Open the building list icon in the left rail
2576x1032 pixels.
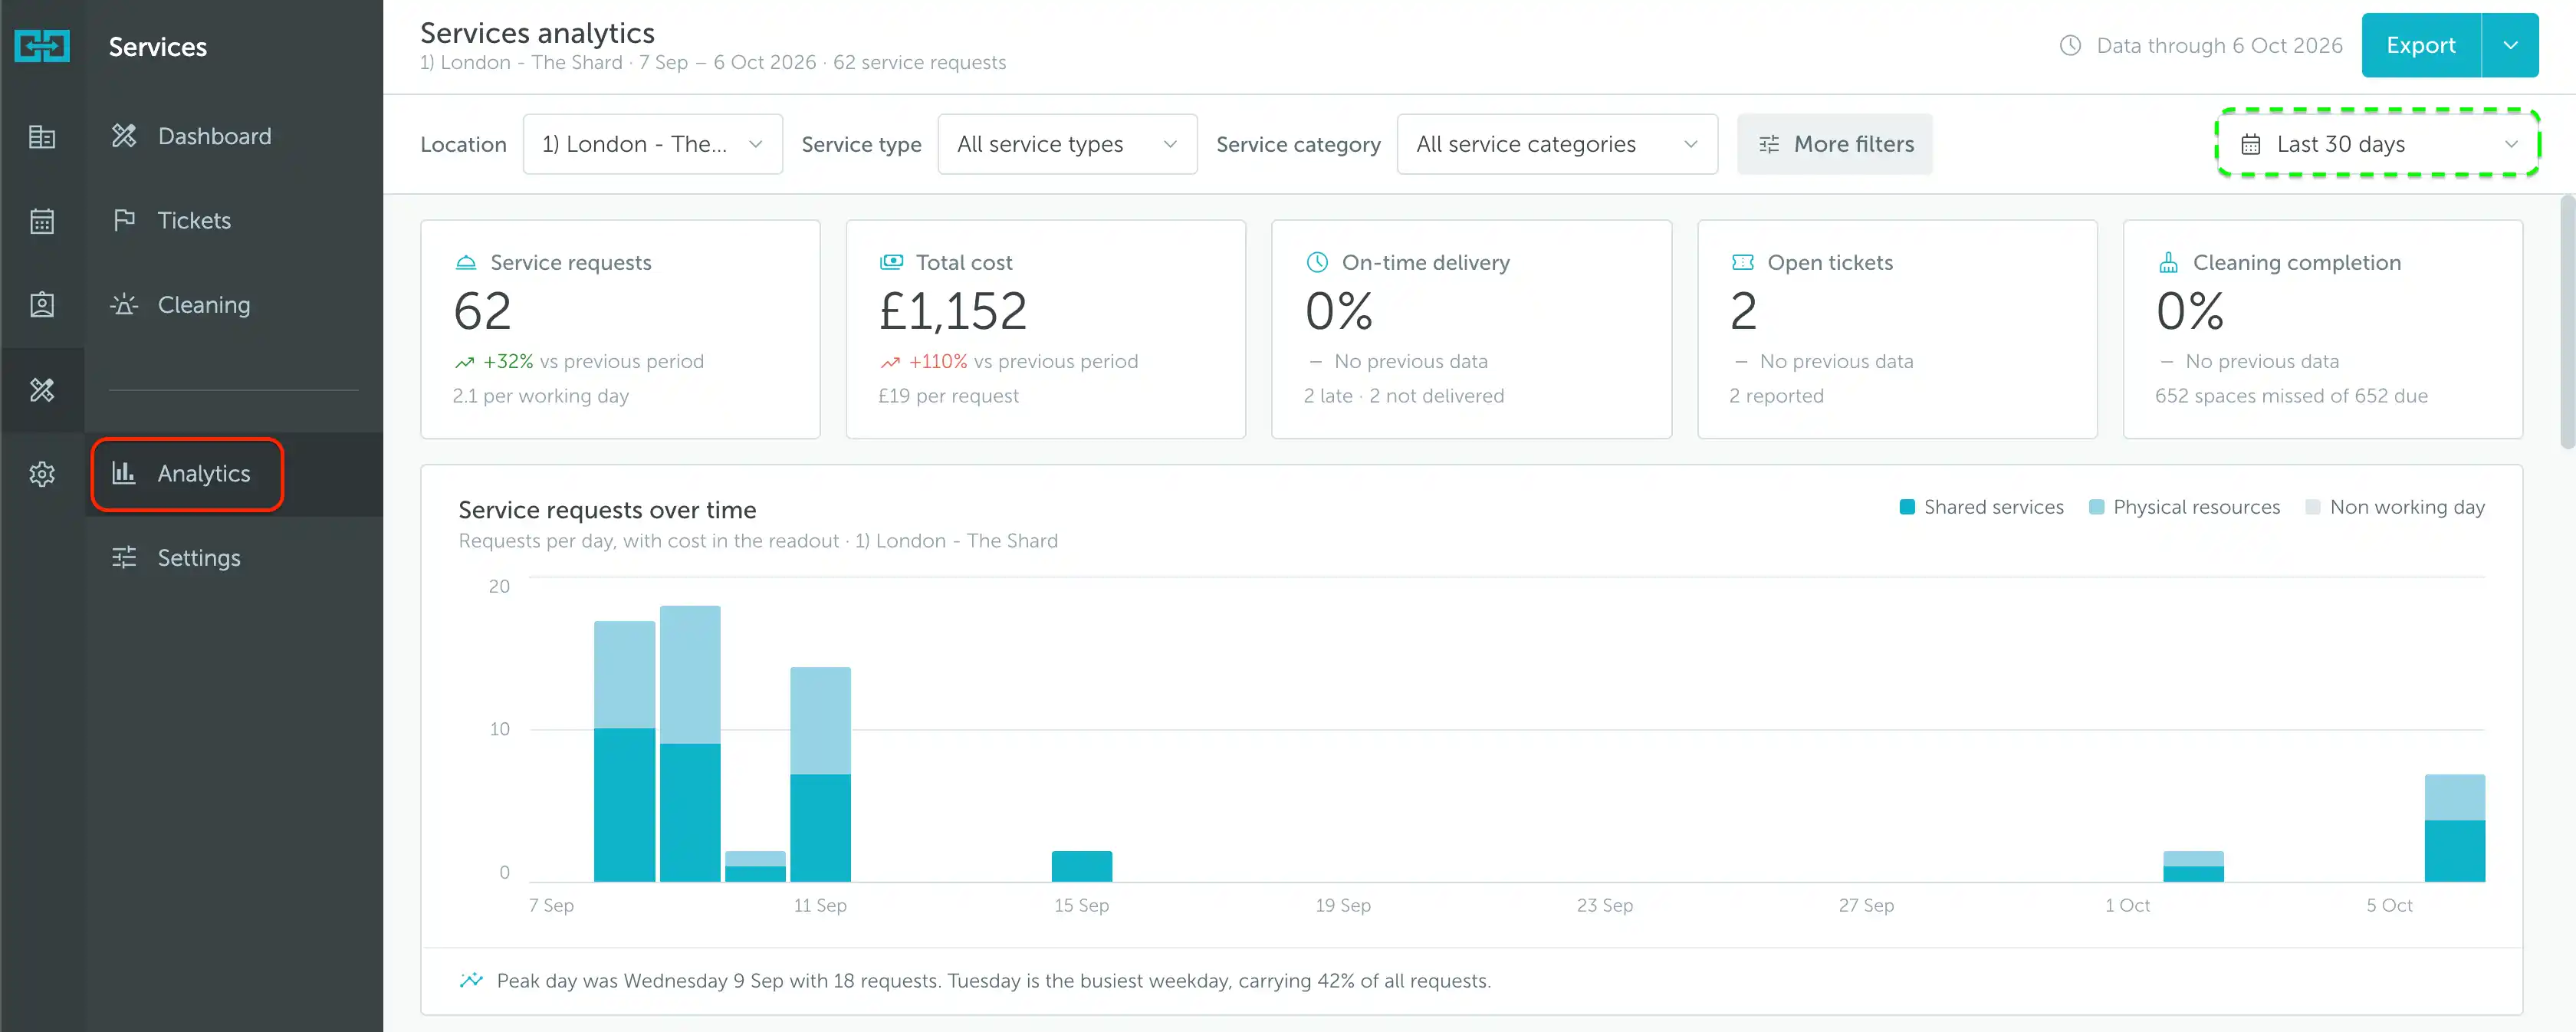(x=42, y=137)
